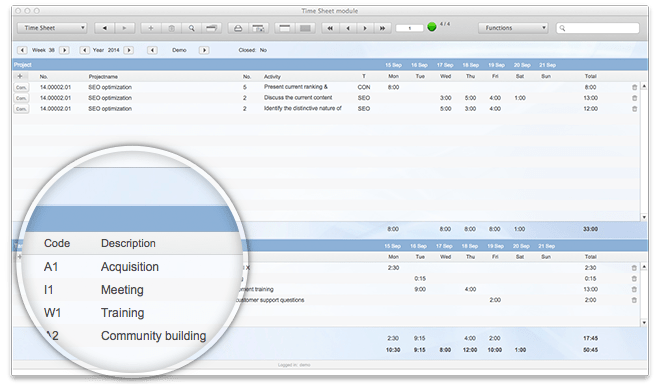Click Saturday 1:00 cell in Discuss row

point(520,98)
